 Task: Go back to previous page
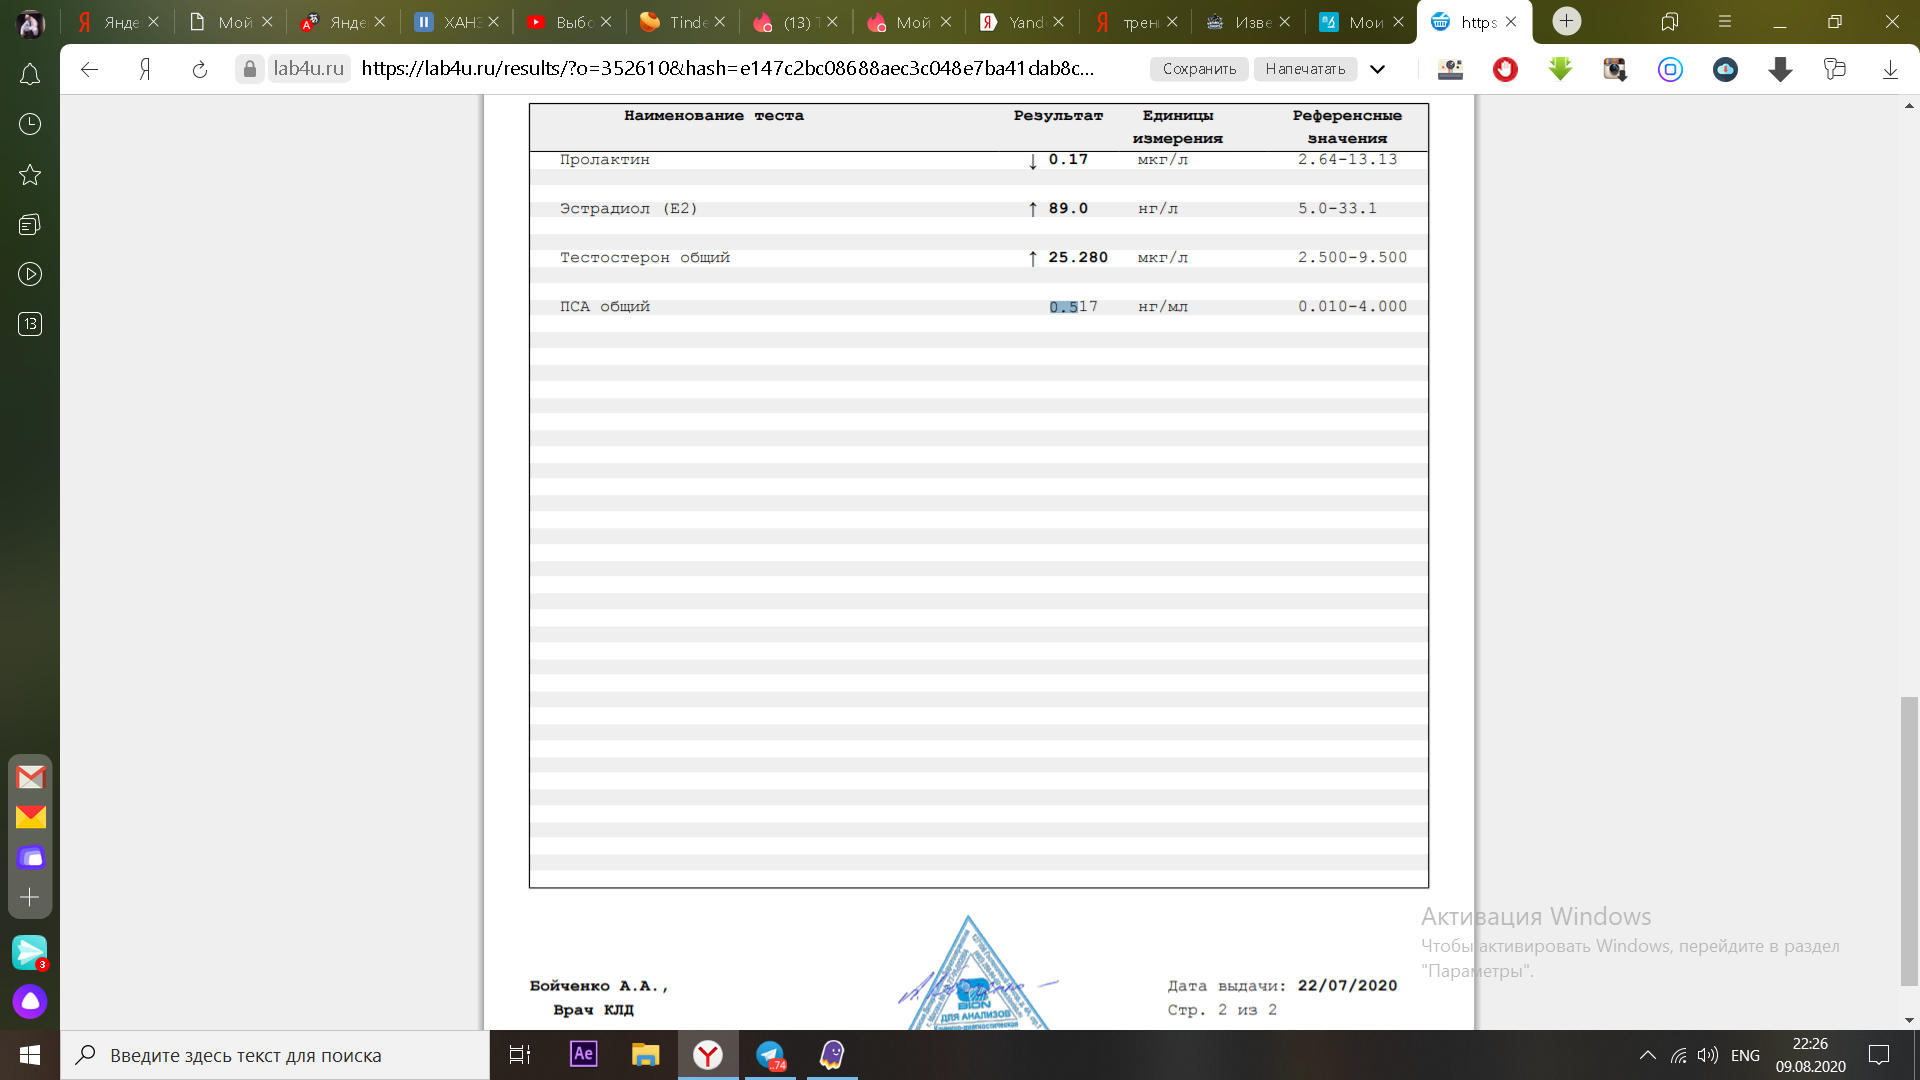(89, 69)
